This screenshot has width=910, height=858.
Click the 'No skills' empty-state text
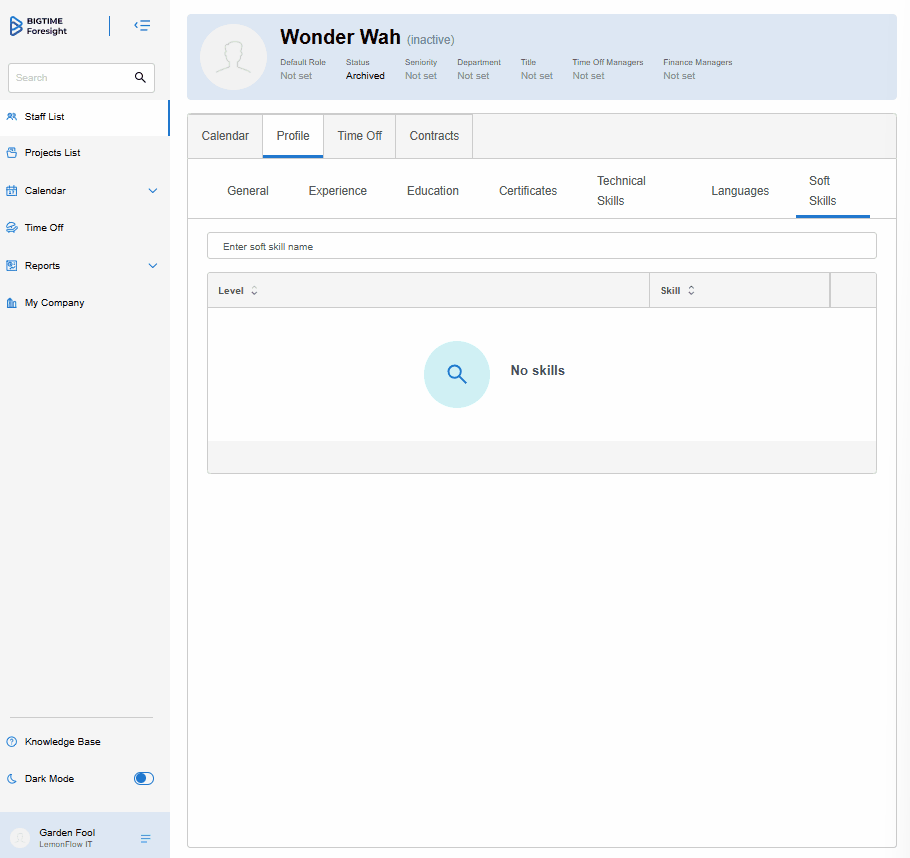pyautogui.click(x=537, y=370)
